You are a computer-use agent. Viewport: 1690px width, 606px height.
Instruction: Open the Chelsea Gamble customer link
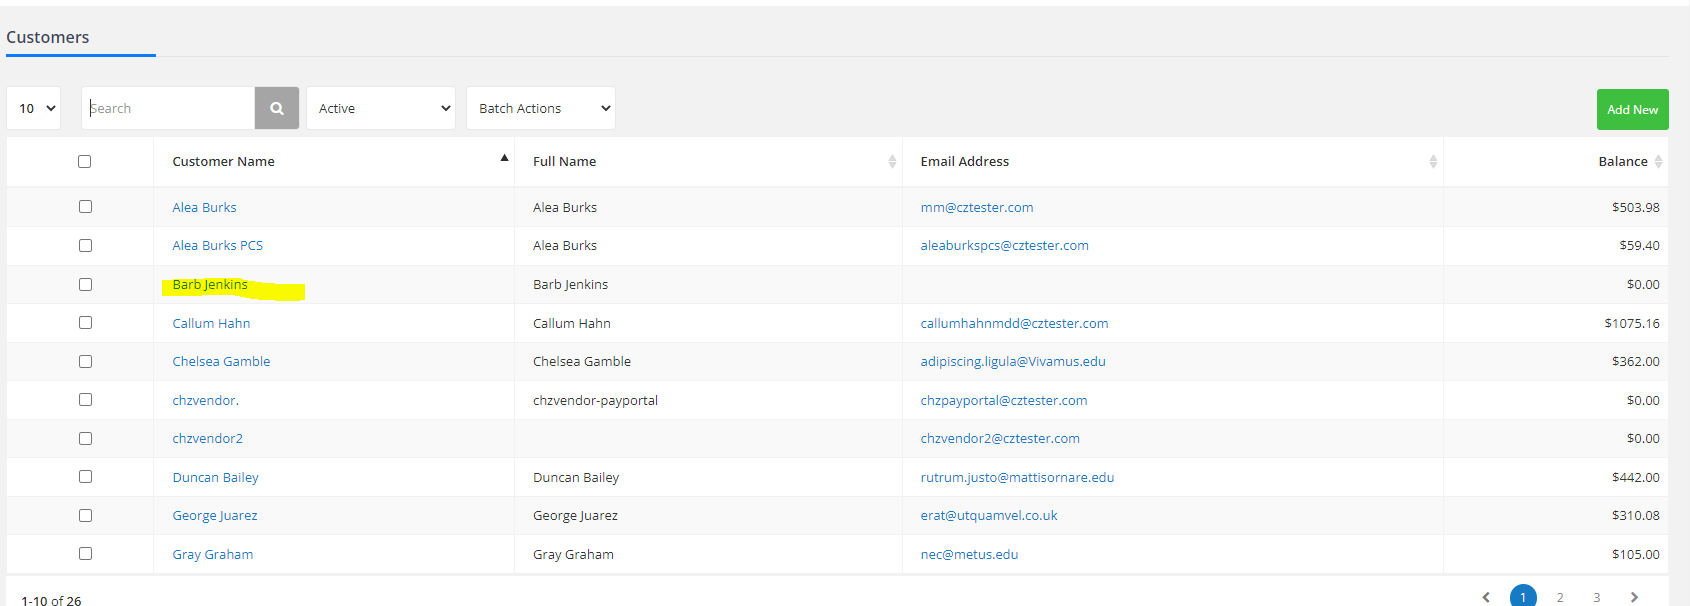tap(221, 361)
